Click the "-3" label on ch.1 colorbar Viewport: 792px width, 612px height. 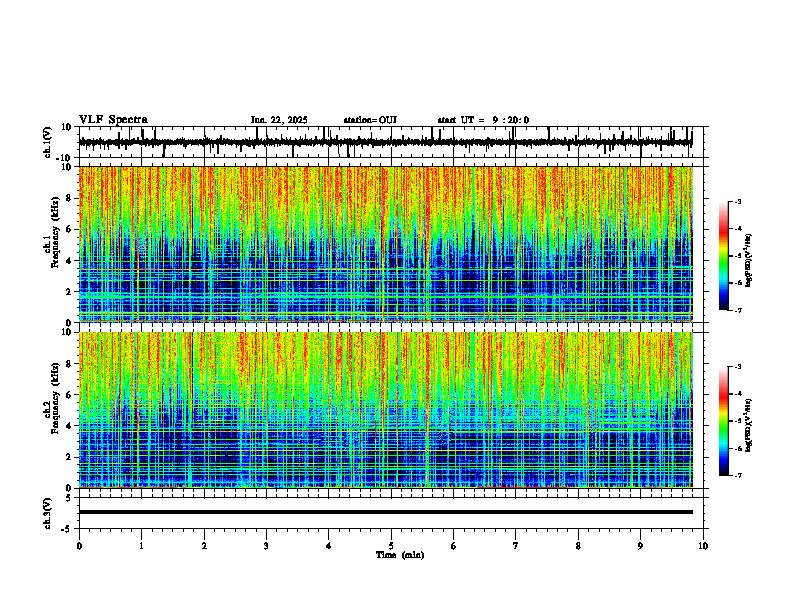click(738, 201)
